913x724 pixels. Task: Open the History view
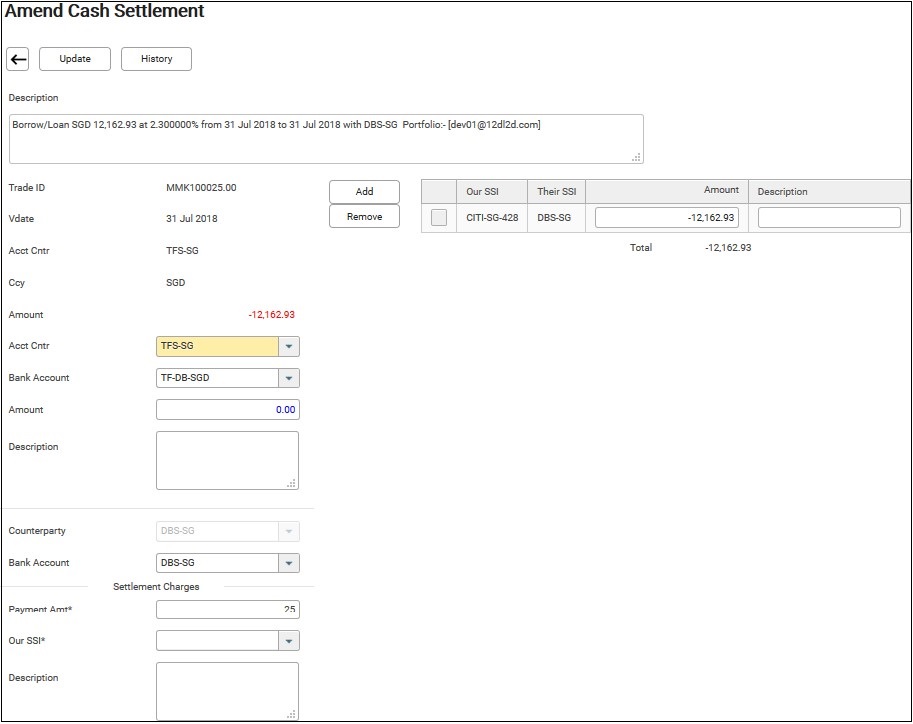156,59
